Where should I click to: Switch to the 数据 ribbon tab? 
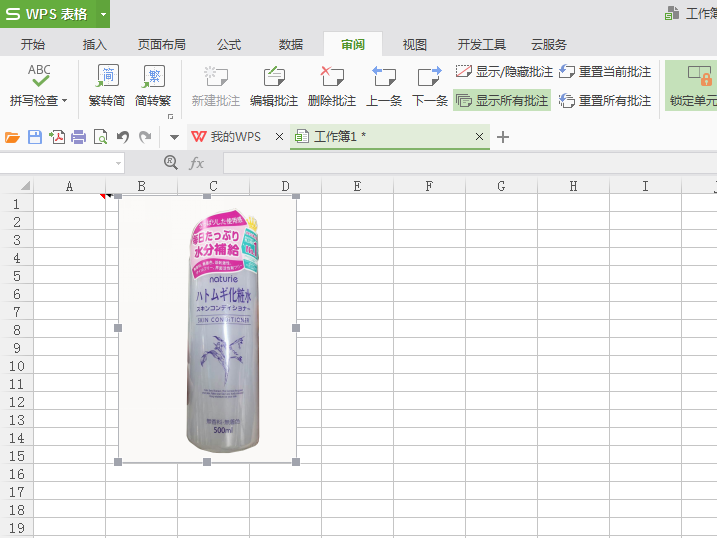[x=291, y=44]
